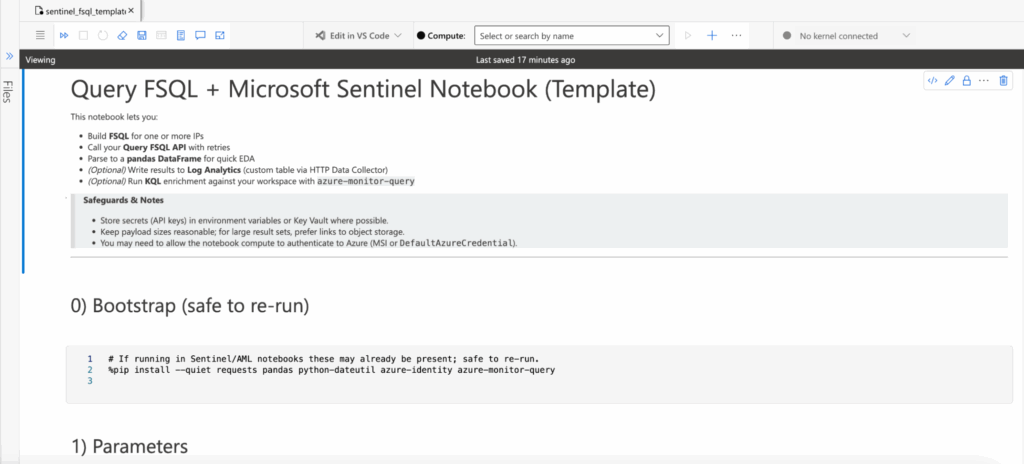Image resolution: width=1024 pixels, height=464 pixels.
Task: Click the stop (interrupt kernel) square icon
Action: [x=83, y=35]
